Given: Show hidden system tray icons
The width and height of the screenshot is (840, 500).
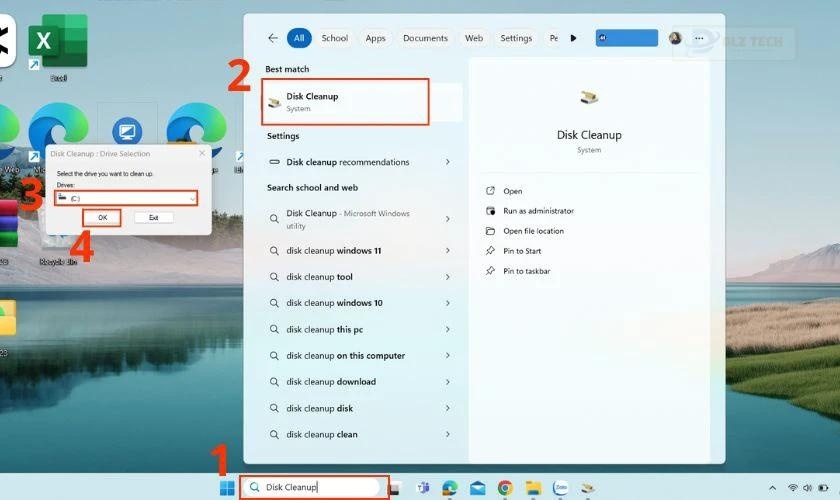Looking at the screenshot, I should pos(772,488).
